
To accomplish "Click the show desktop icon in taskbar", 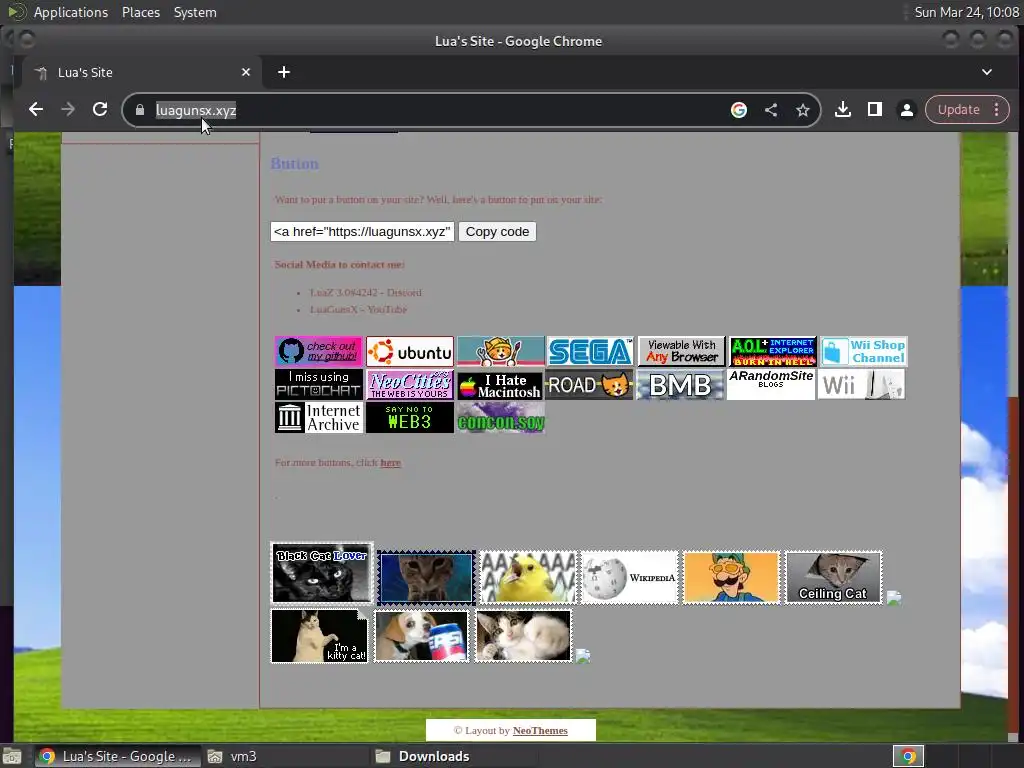I will pyautogui.click(x=12, y=756).
